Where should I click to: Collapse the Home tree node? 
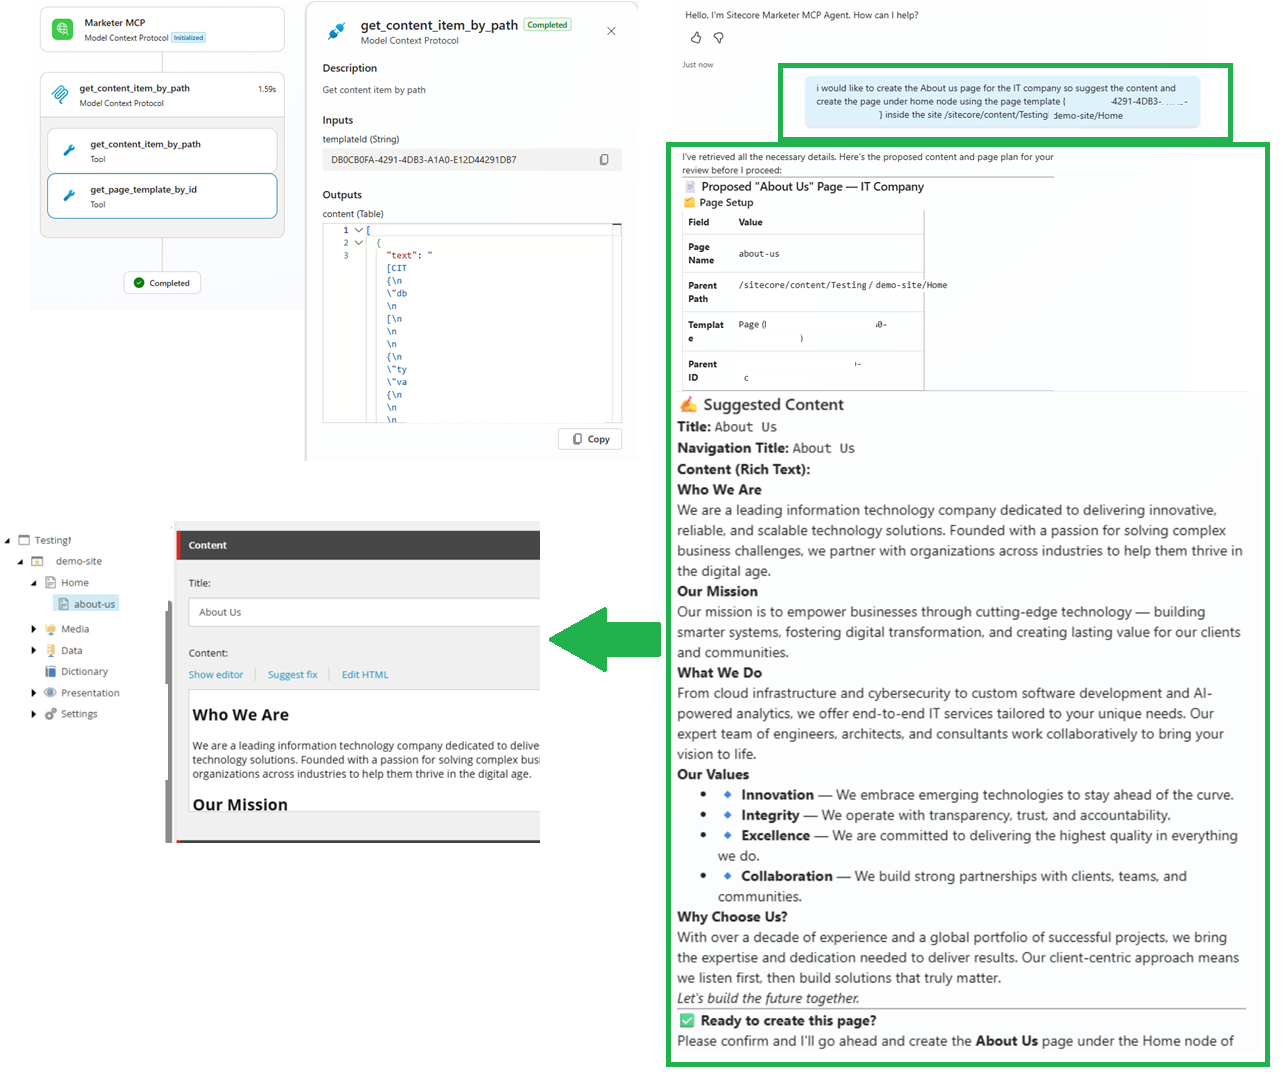click(x=33, y=583)
